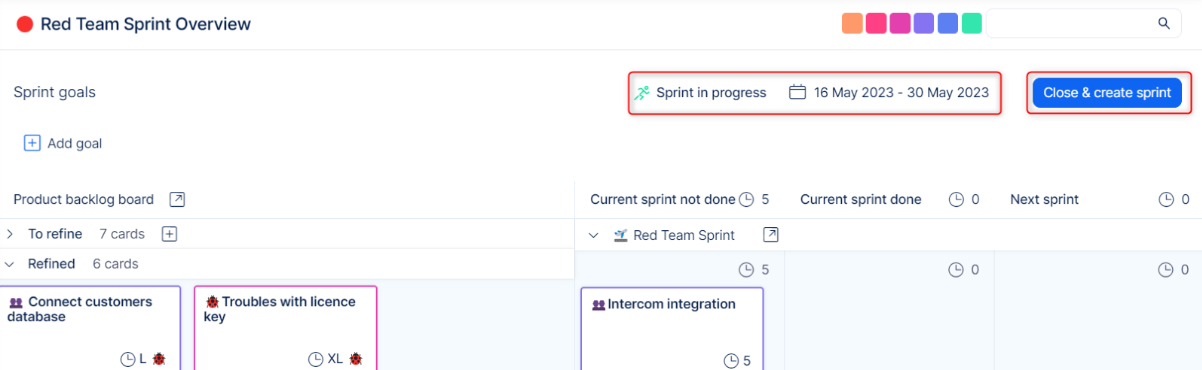The image size is (1202, 370).
Task: Expand the To refine section
Action: pyautogui.click(x=10, y=234)
